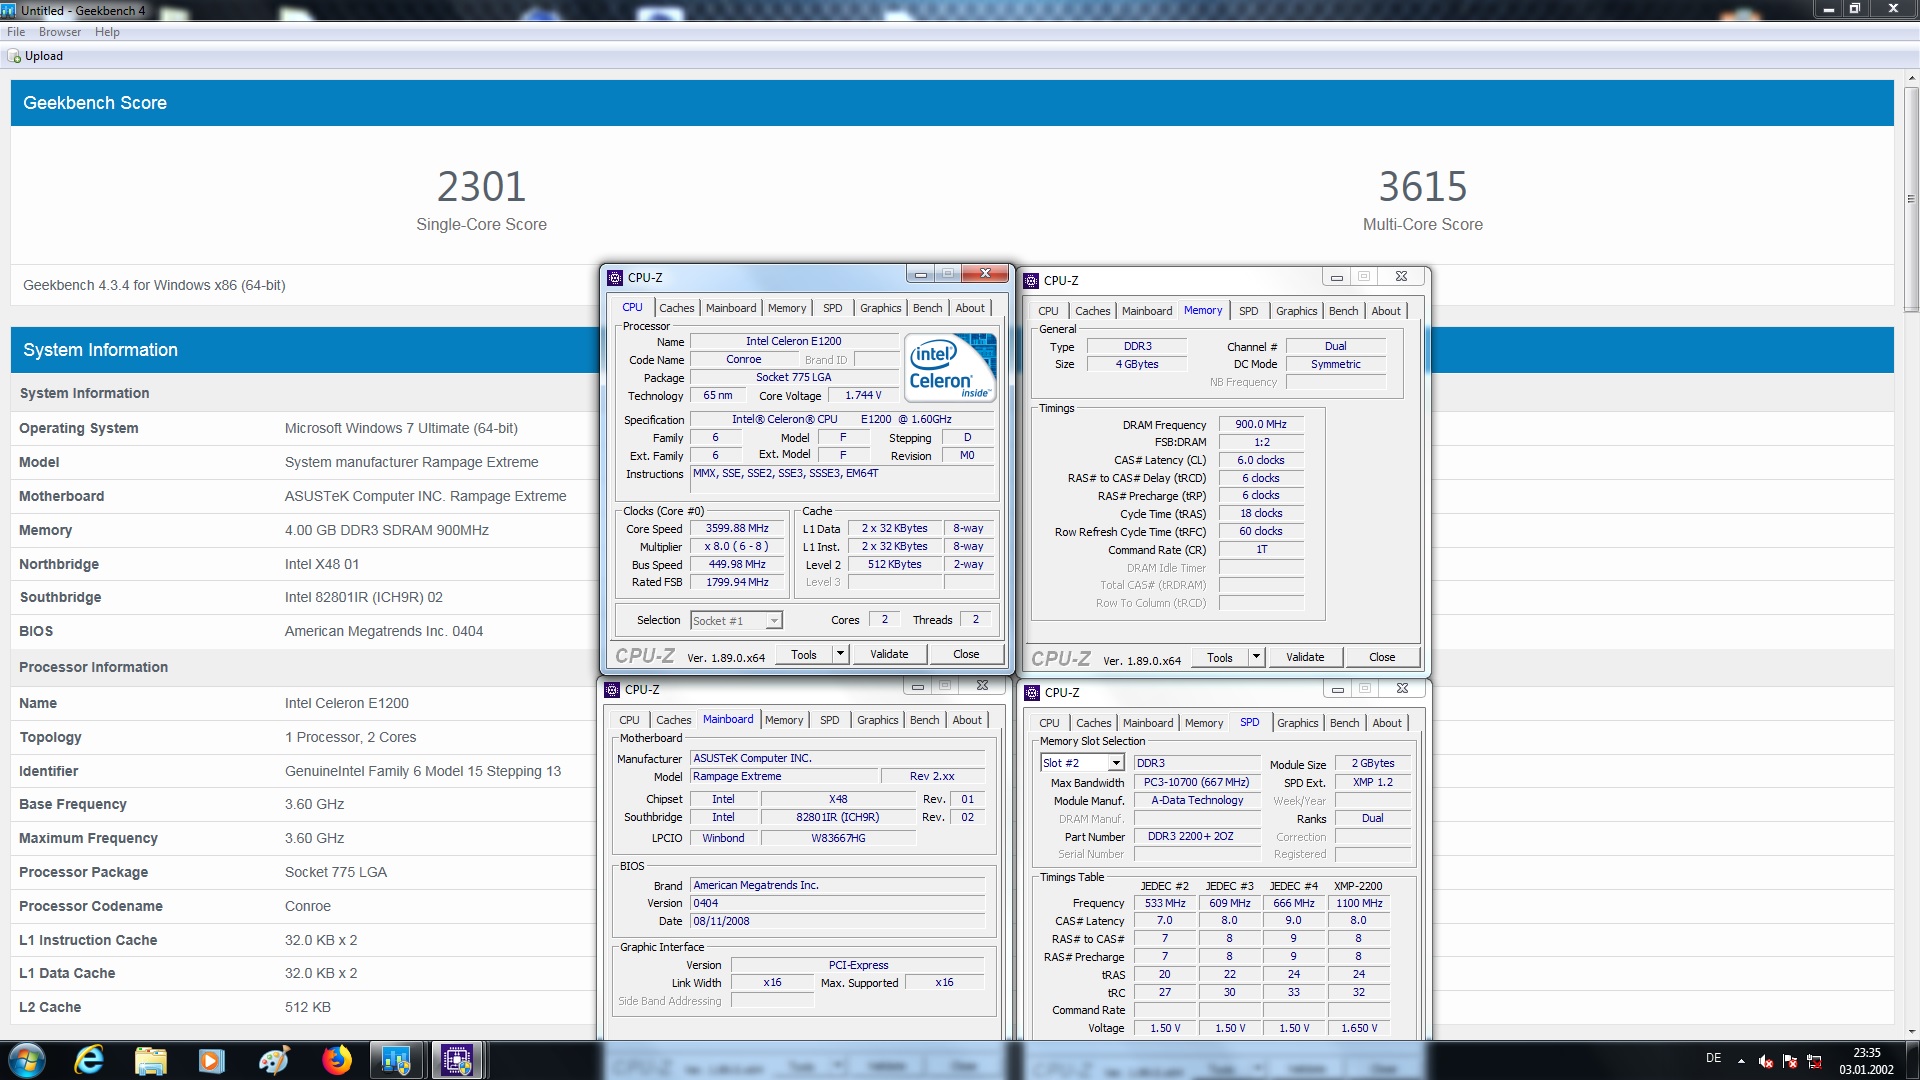Open Windows Media Player taskbar icon
1920x1080 pixels.
(212, 1060)
